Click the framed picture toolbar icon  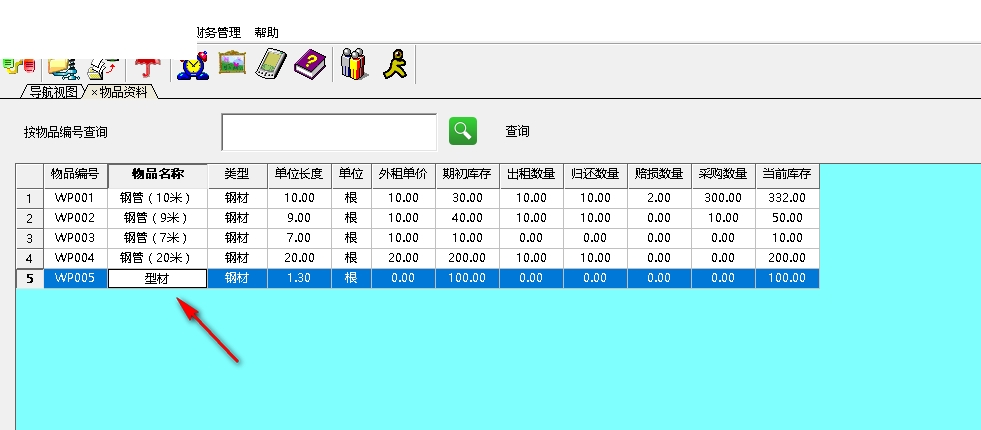(232, 64)
